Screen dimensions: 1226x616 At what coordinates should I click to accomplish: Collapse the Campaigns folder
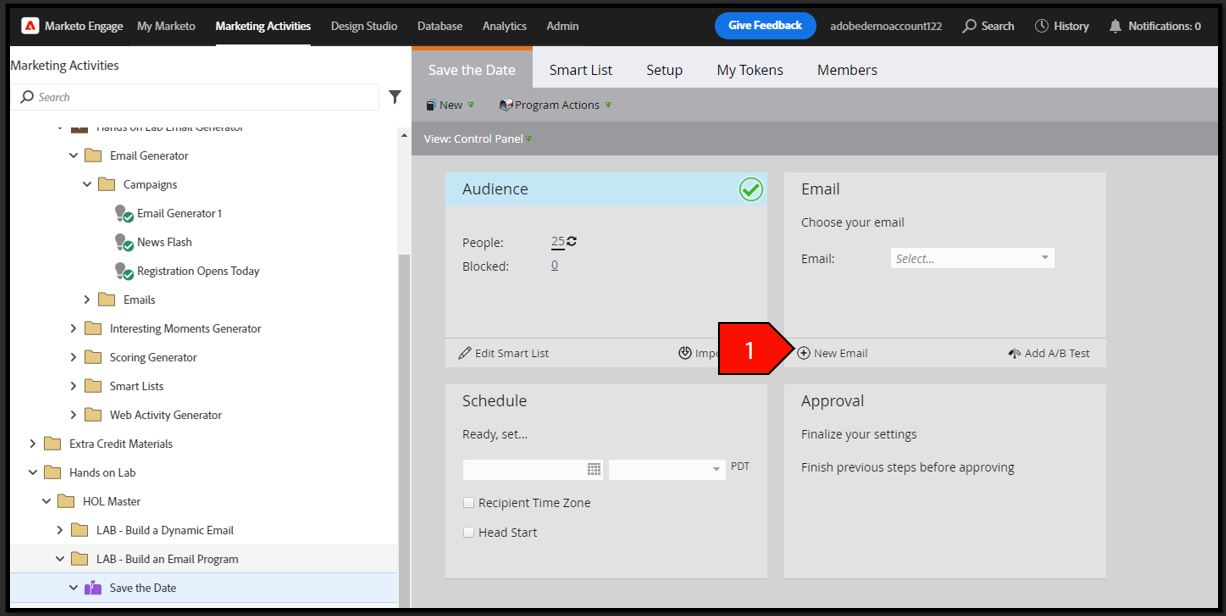pyautogui.click(x=87, y=184)
